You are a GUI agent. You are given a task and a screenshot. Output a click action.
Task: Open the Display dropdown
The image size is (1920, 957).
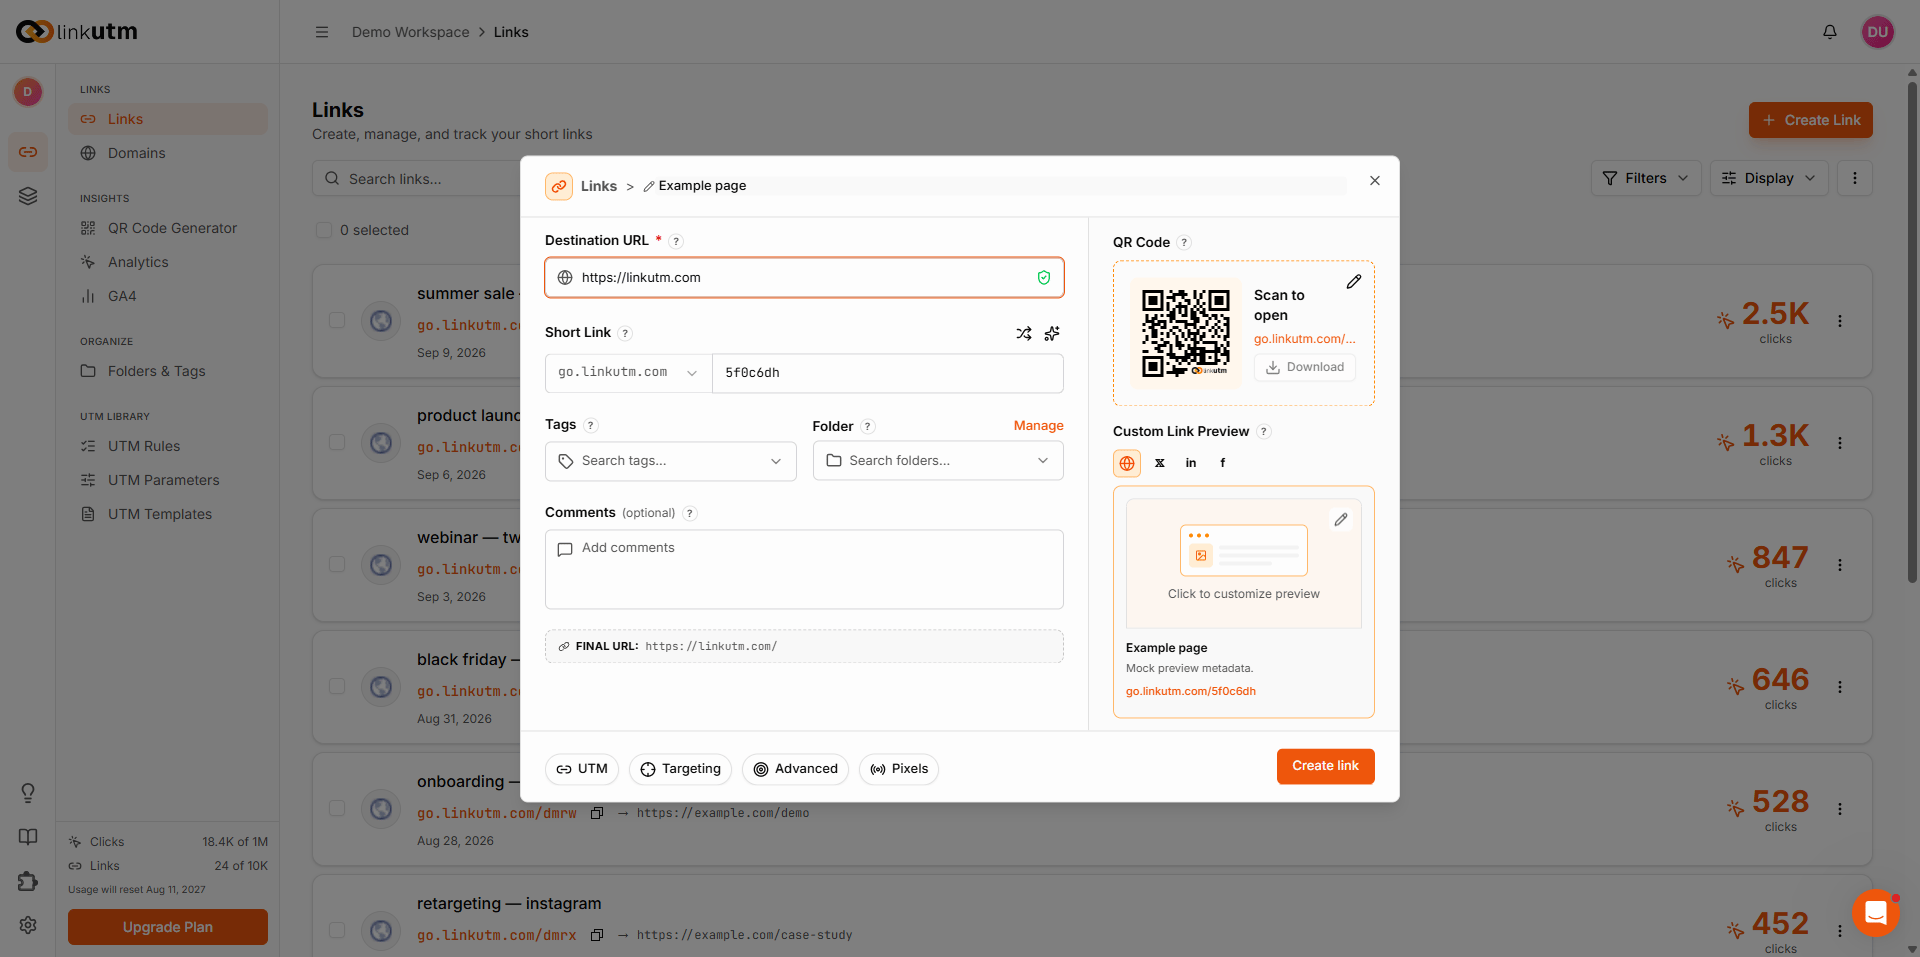click(x=1769, y=178)
